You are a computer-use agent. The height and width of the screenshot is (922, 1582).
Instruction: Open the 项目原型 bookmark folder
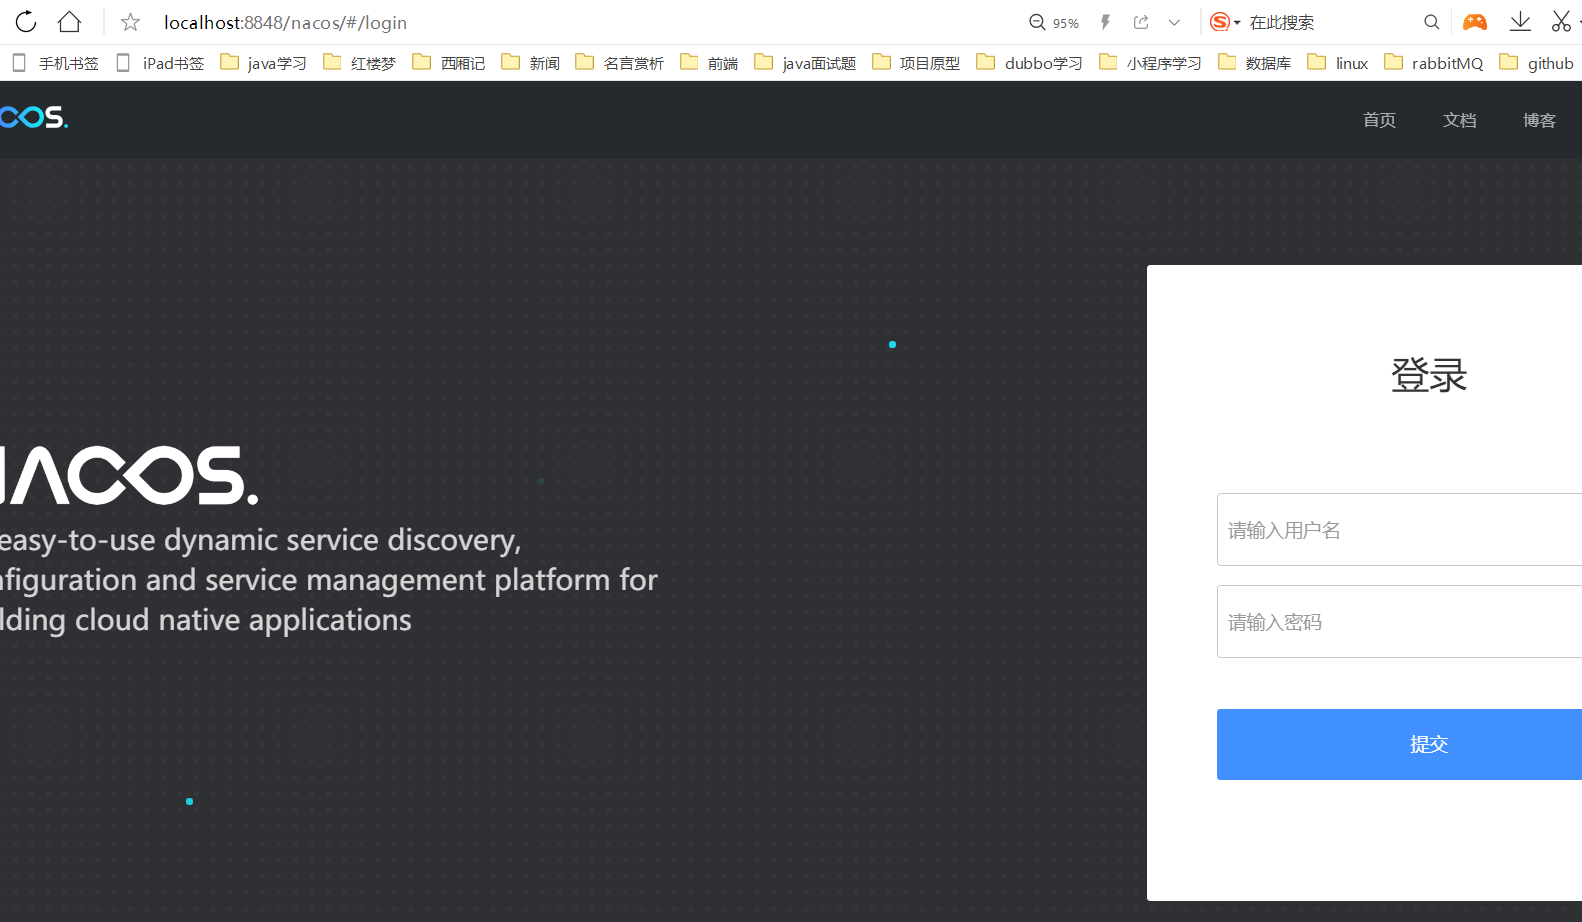(916, 63)
